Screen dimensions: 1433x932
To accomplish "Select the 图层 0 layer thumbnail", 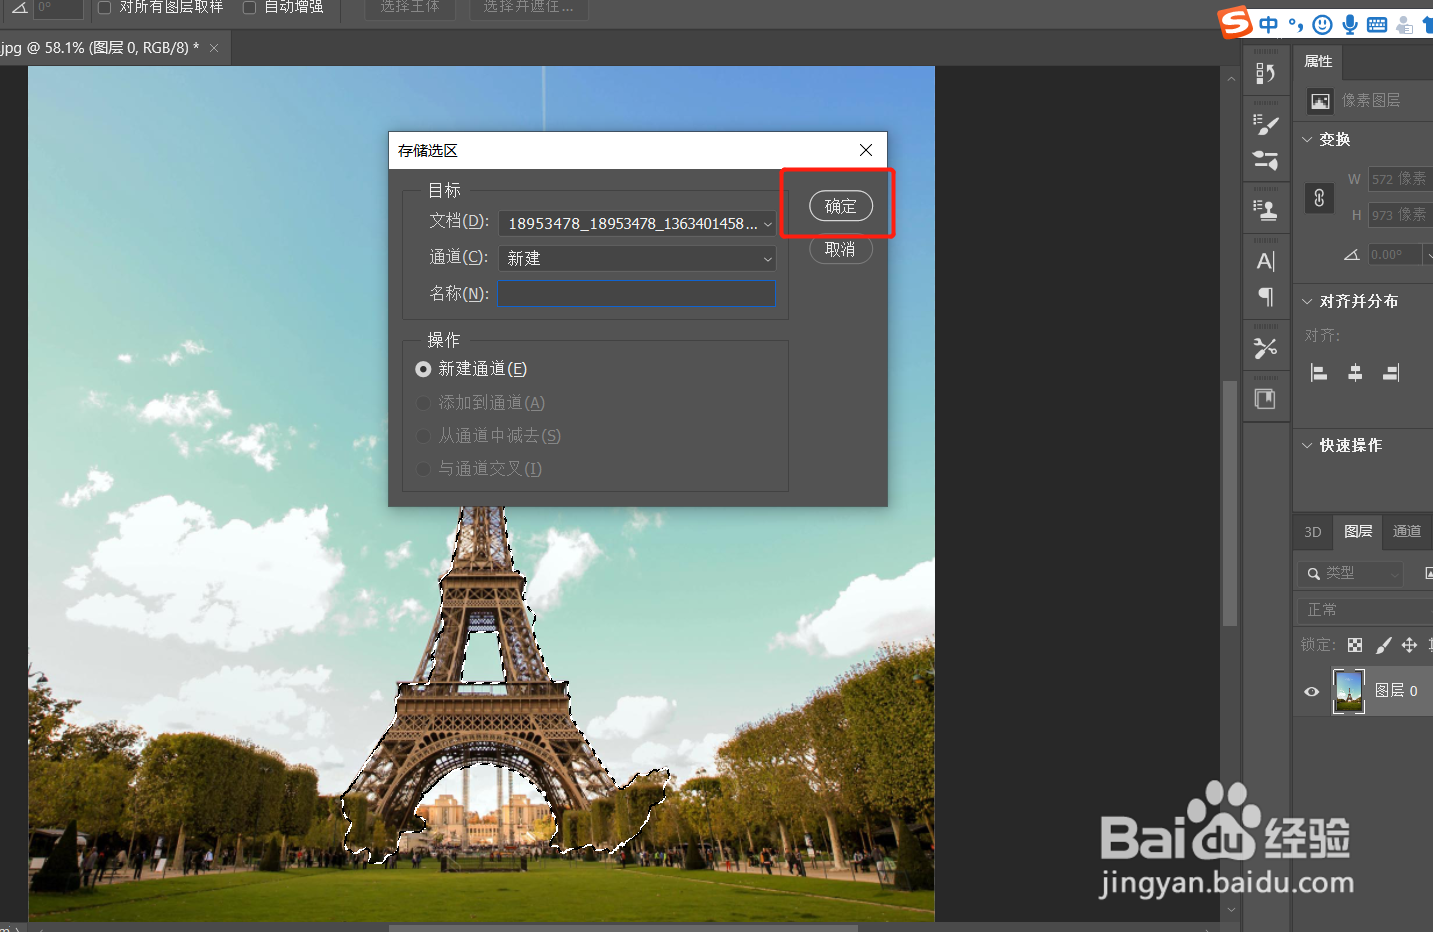I will point(1349,691).
